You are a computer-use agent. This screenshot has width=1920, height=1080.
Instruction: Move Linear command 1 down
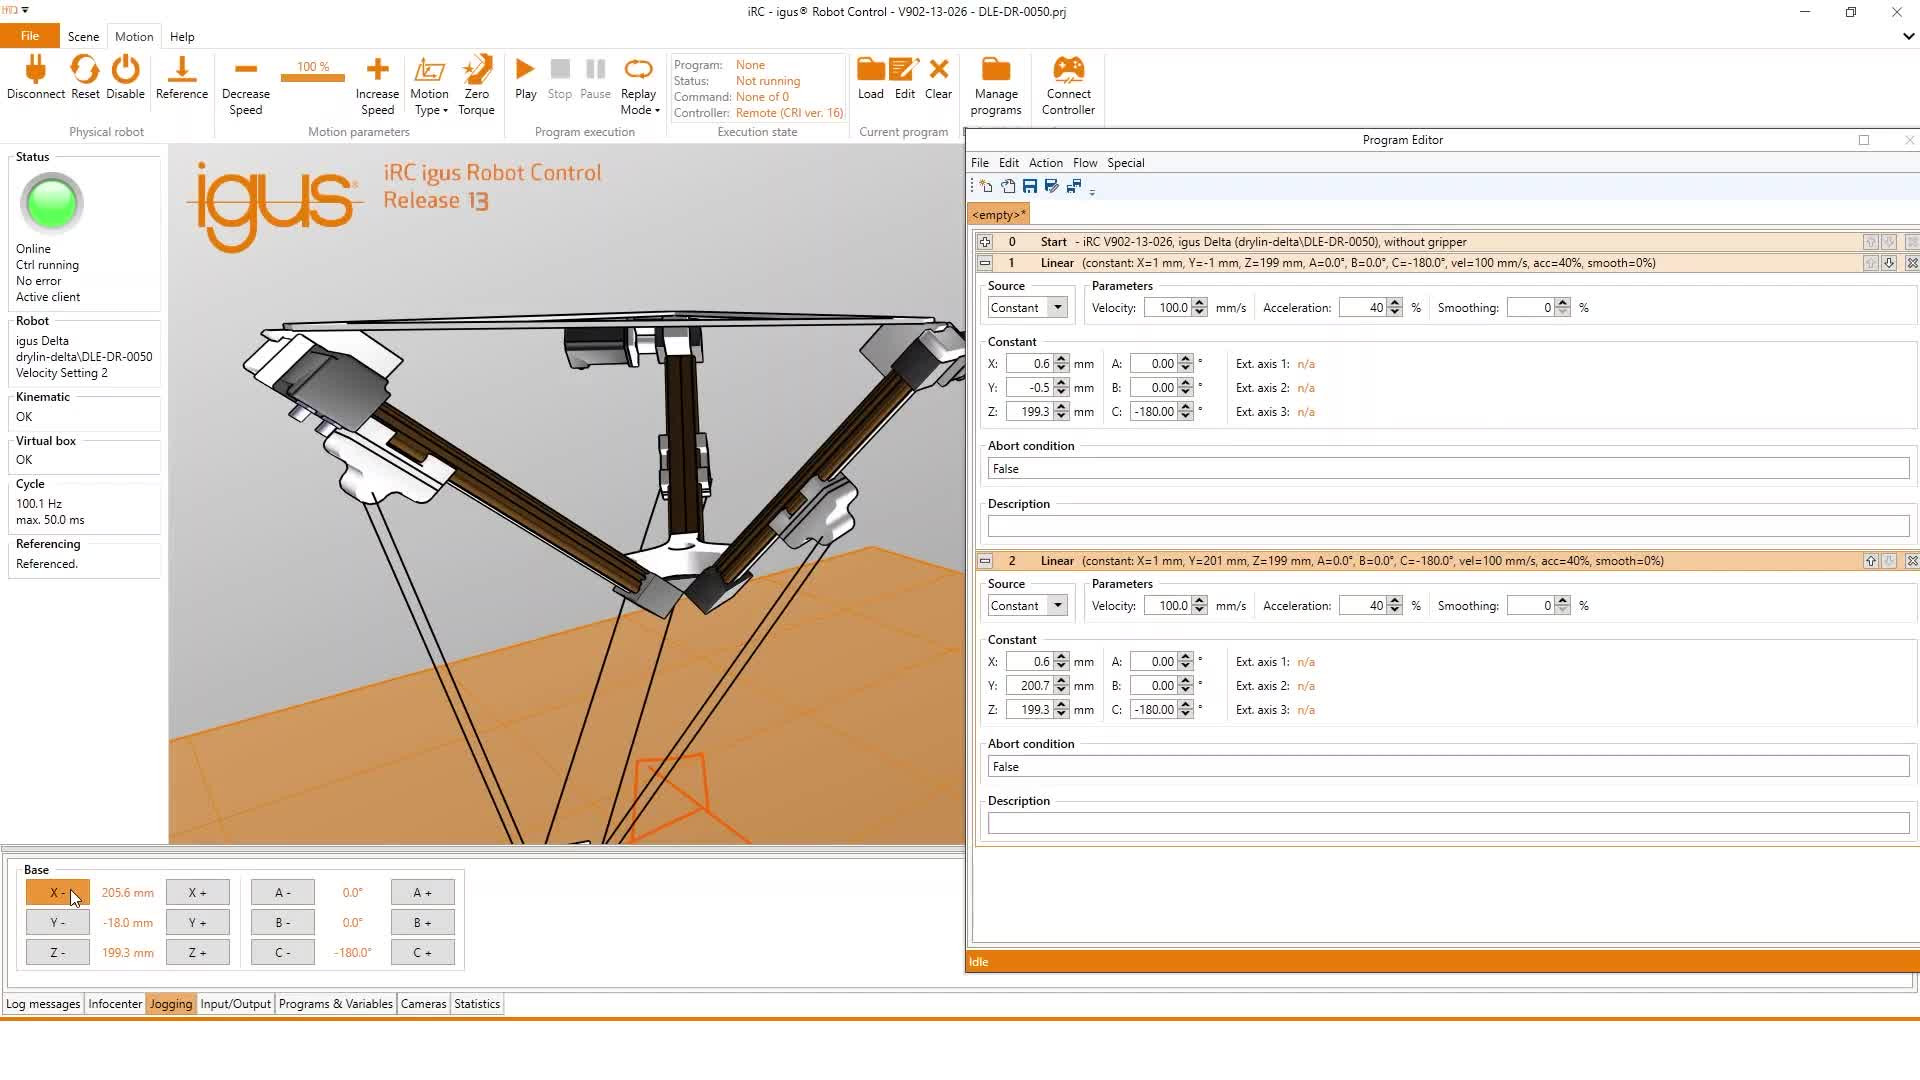tap(1889, 263)
